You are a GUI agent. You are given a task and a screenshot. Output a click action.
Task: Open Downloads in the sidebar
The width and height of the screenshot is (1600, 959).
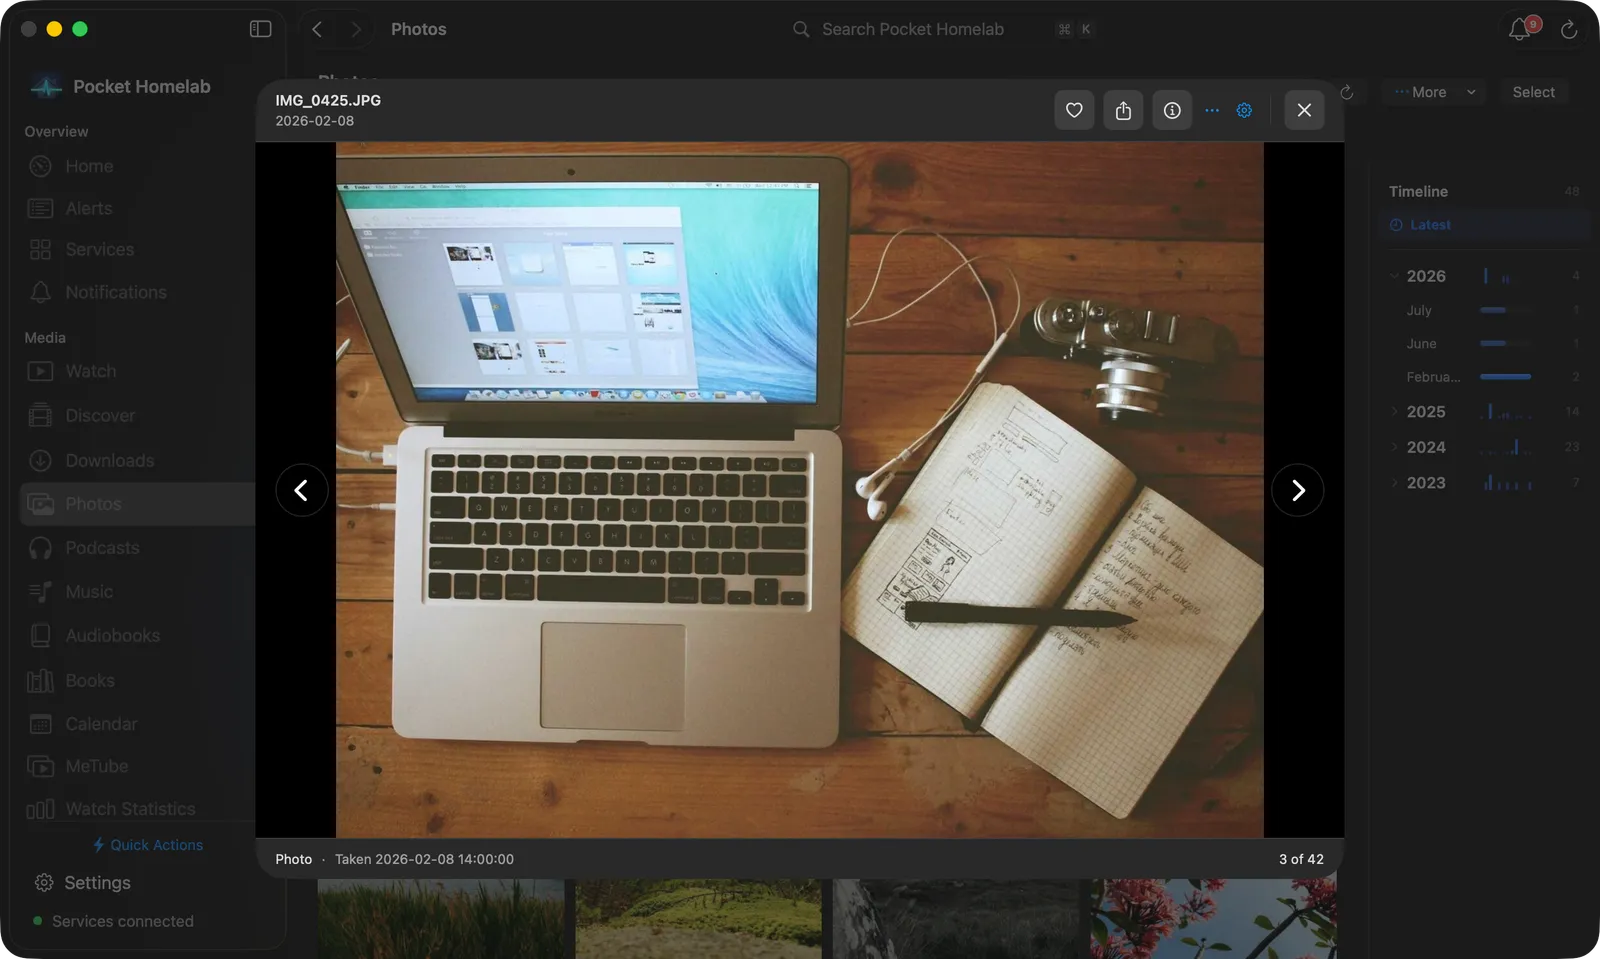pos(138,460)
